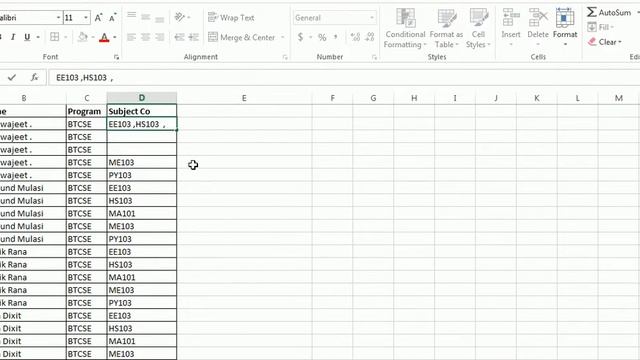Select column D header
The image size is (640, 360).
point(142,98)
